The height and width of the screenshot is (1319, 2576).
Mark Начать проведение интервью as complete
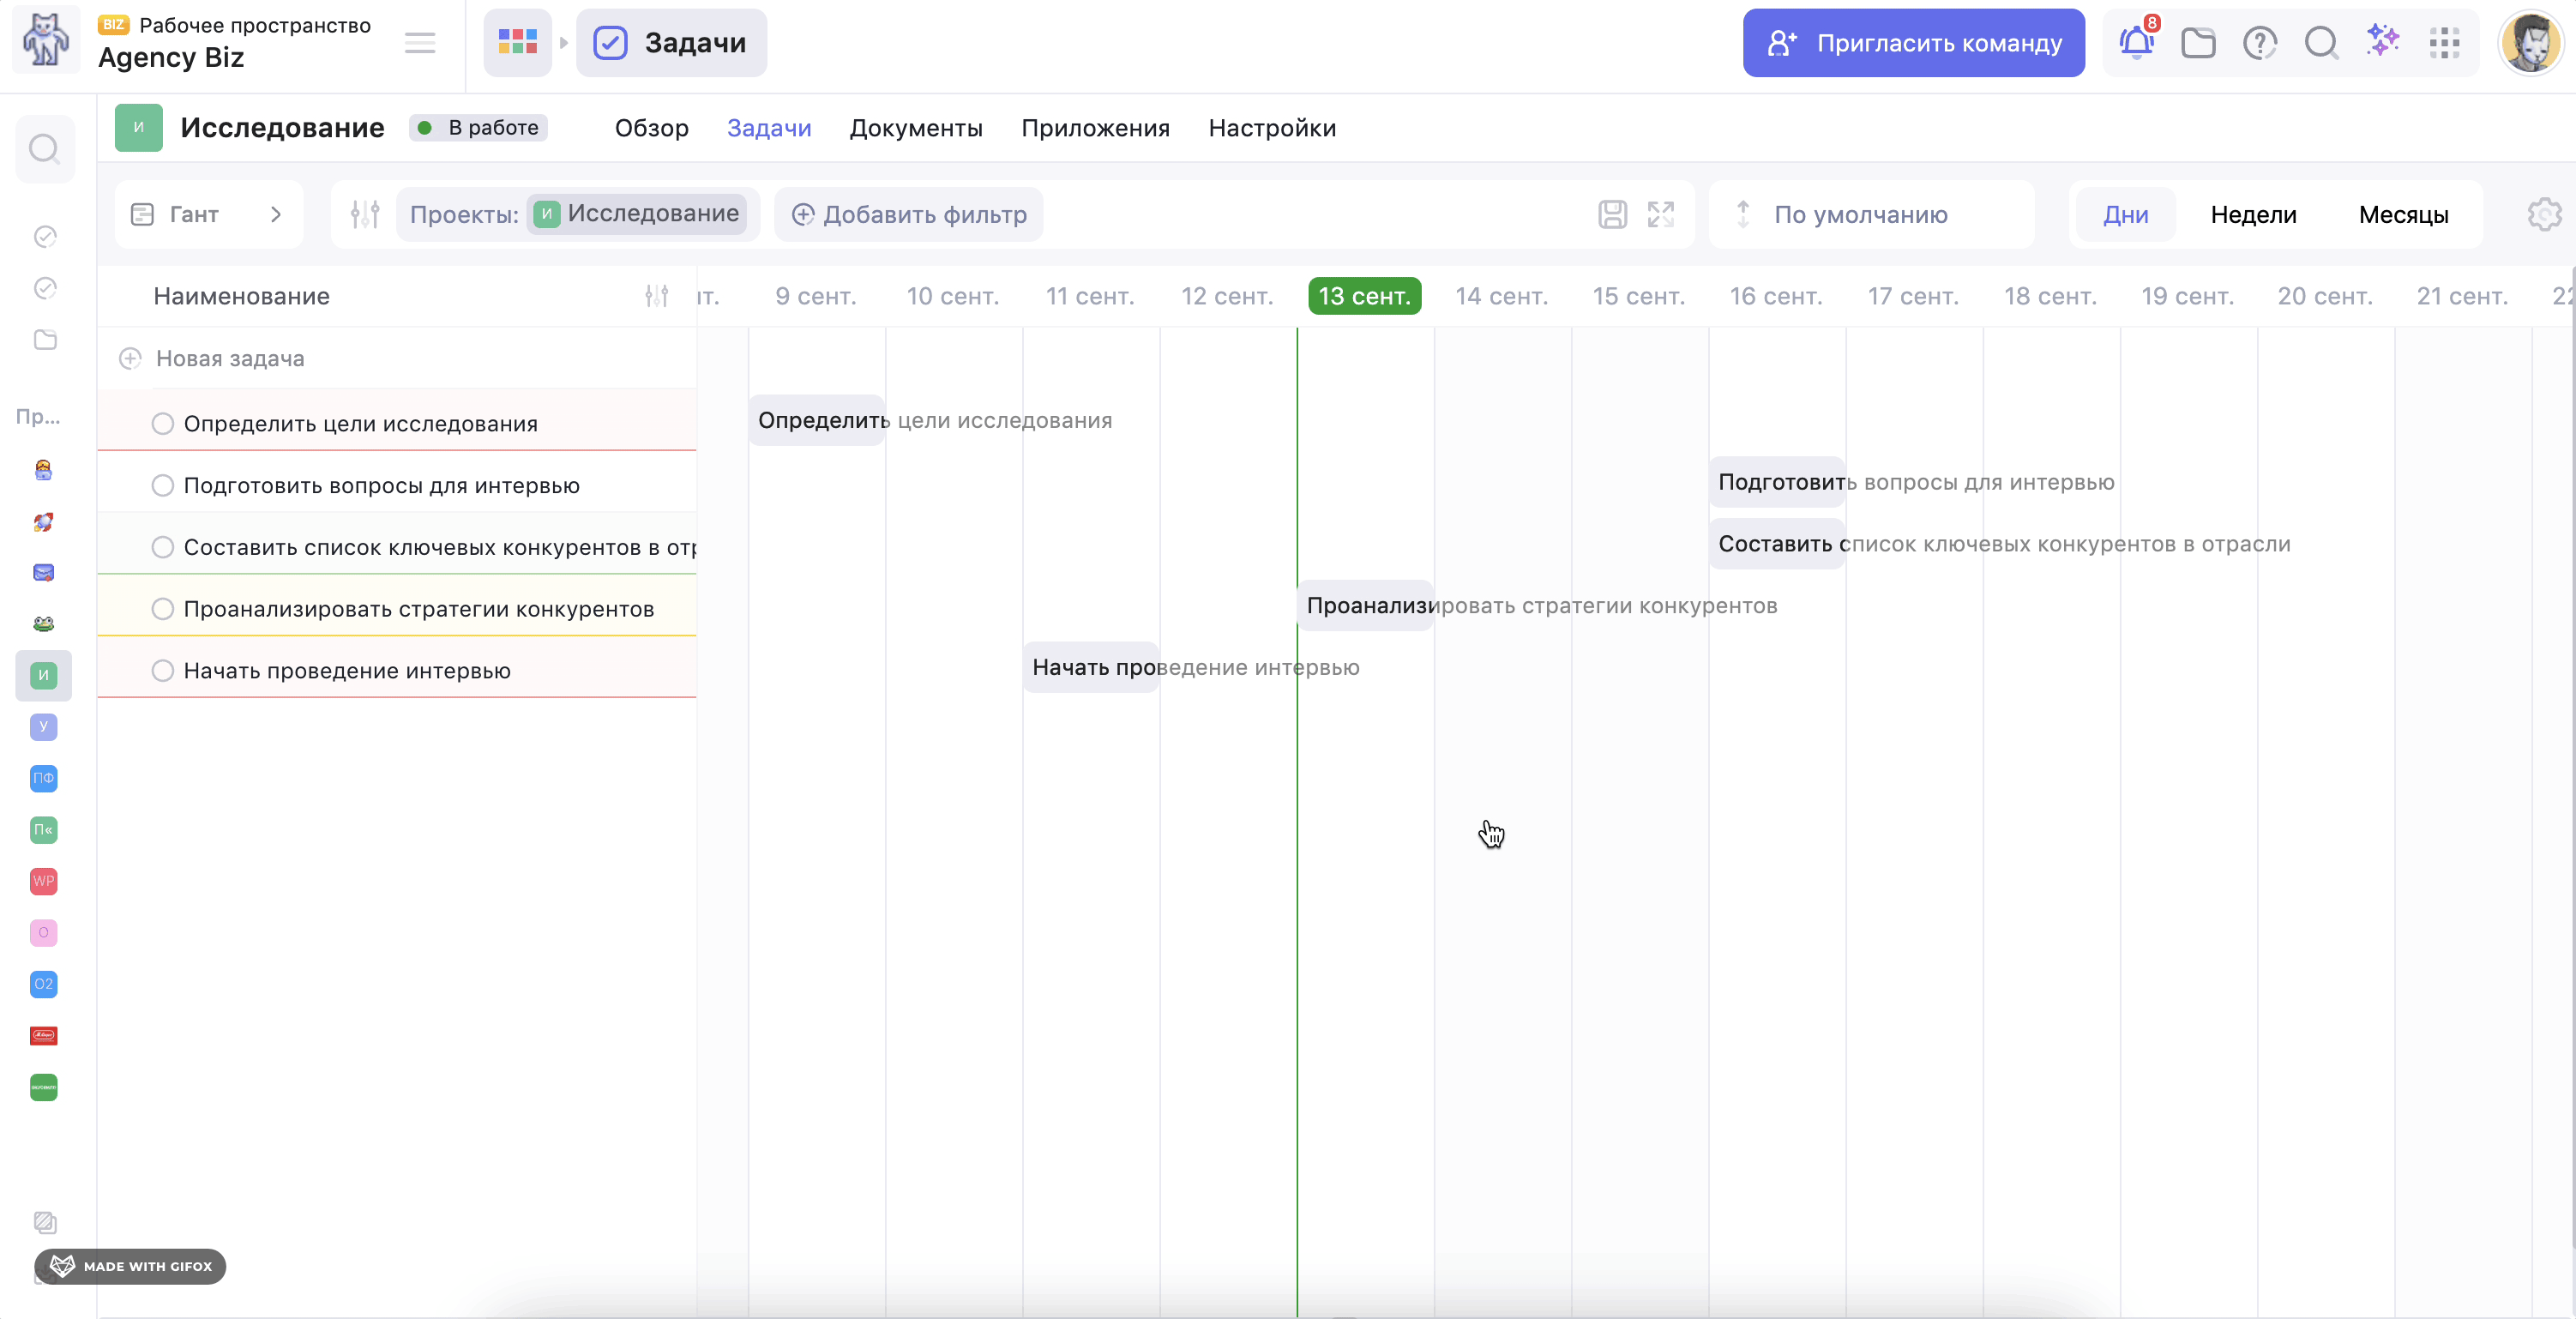click(x=163, y=671)
